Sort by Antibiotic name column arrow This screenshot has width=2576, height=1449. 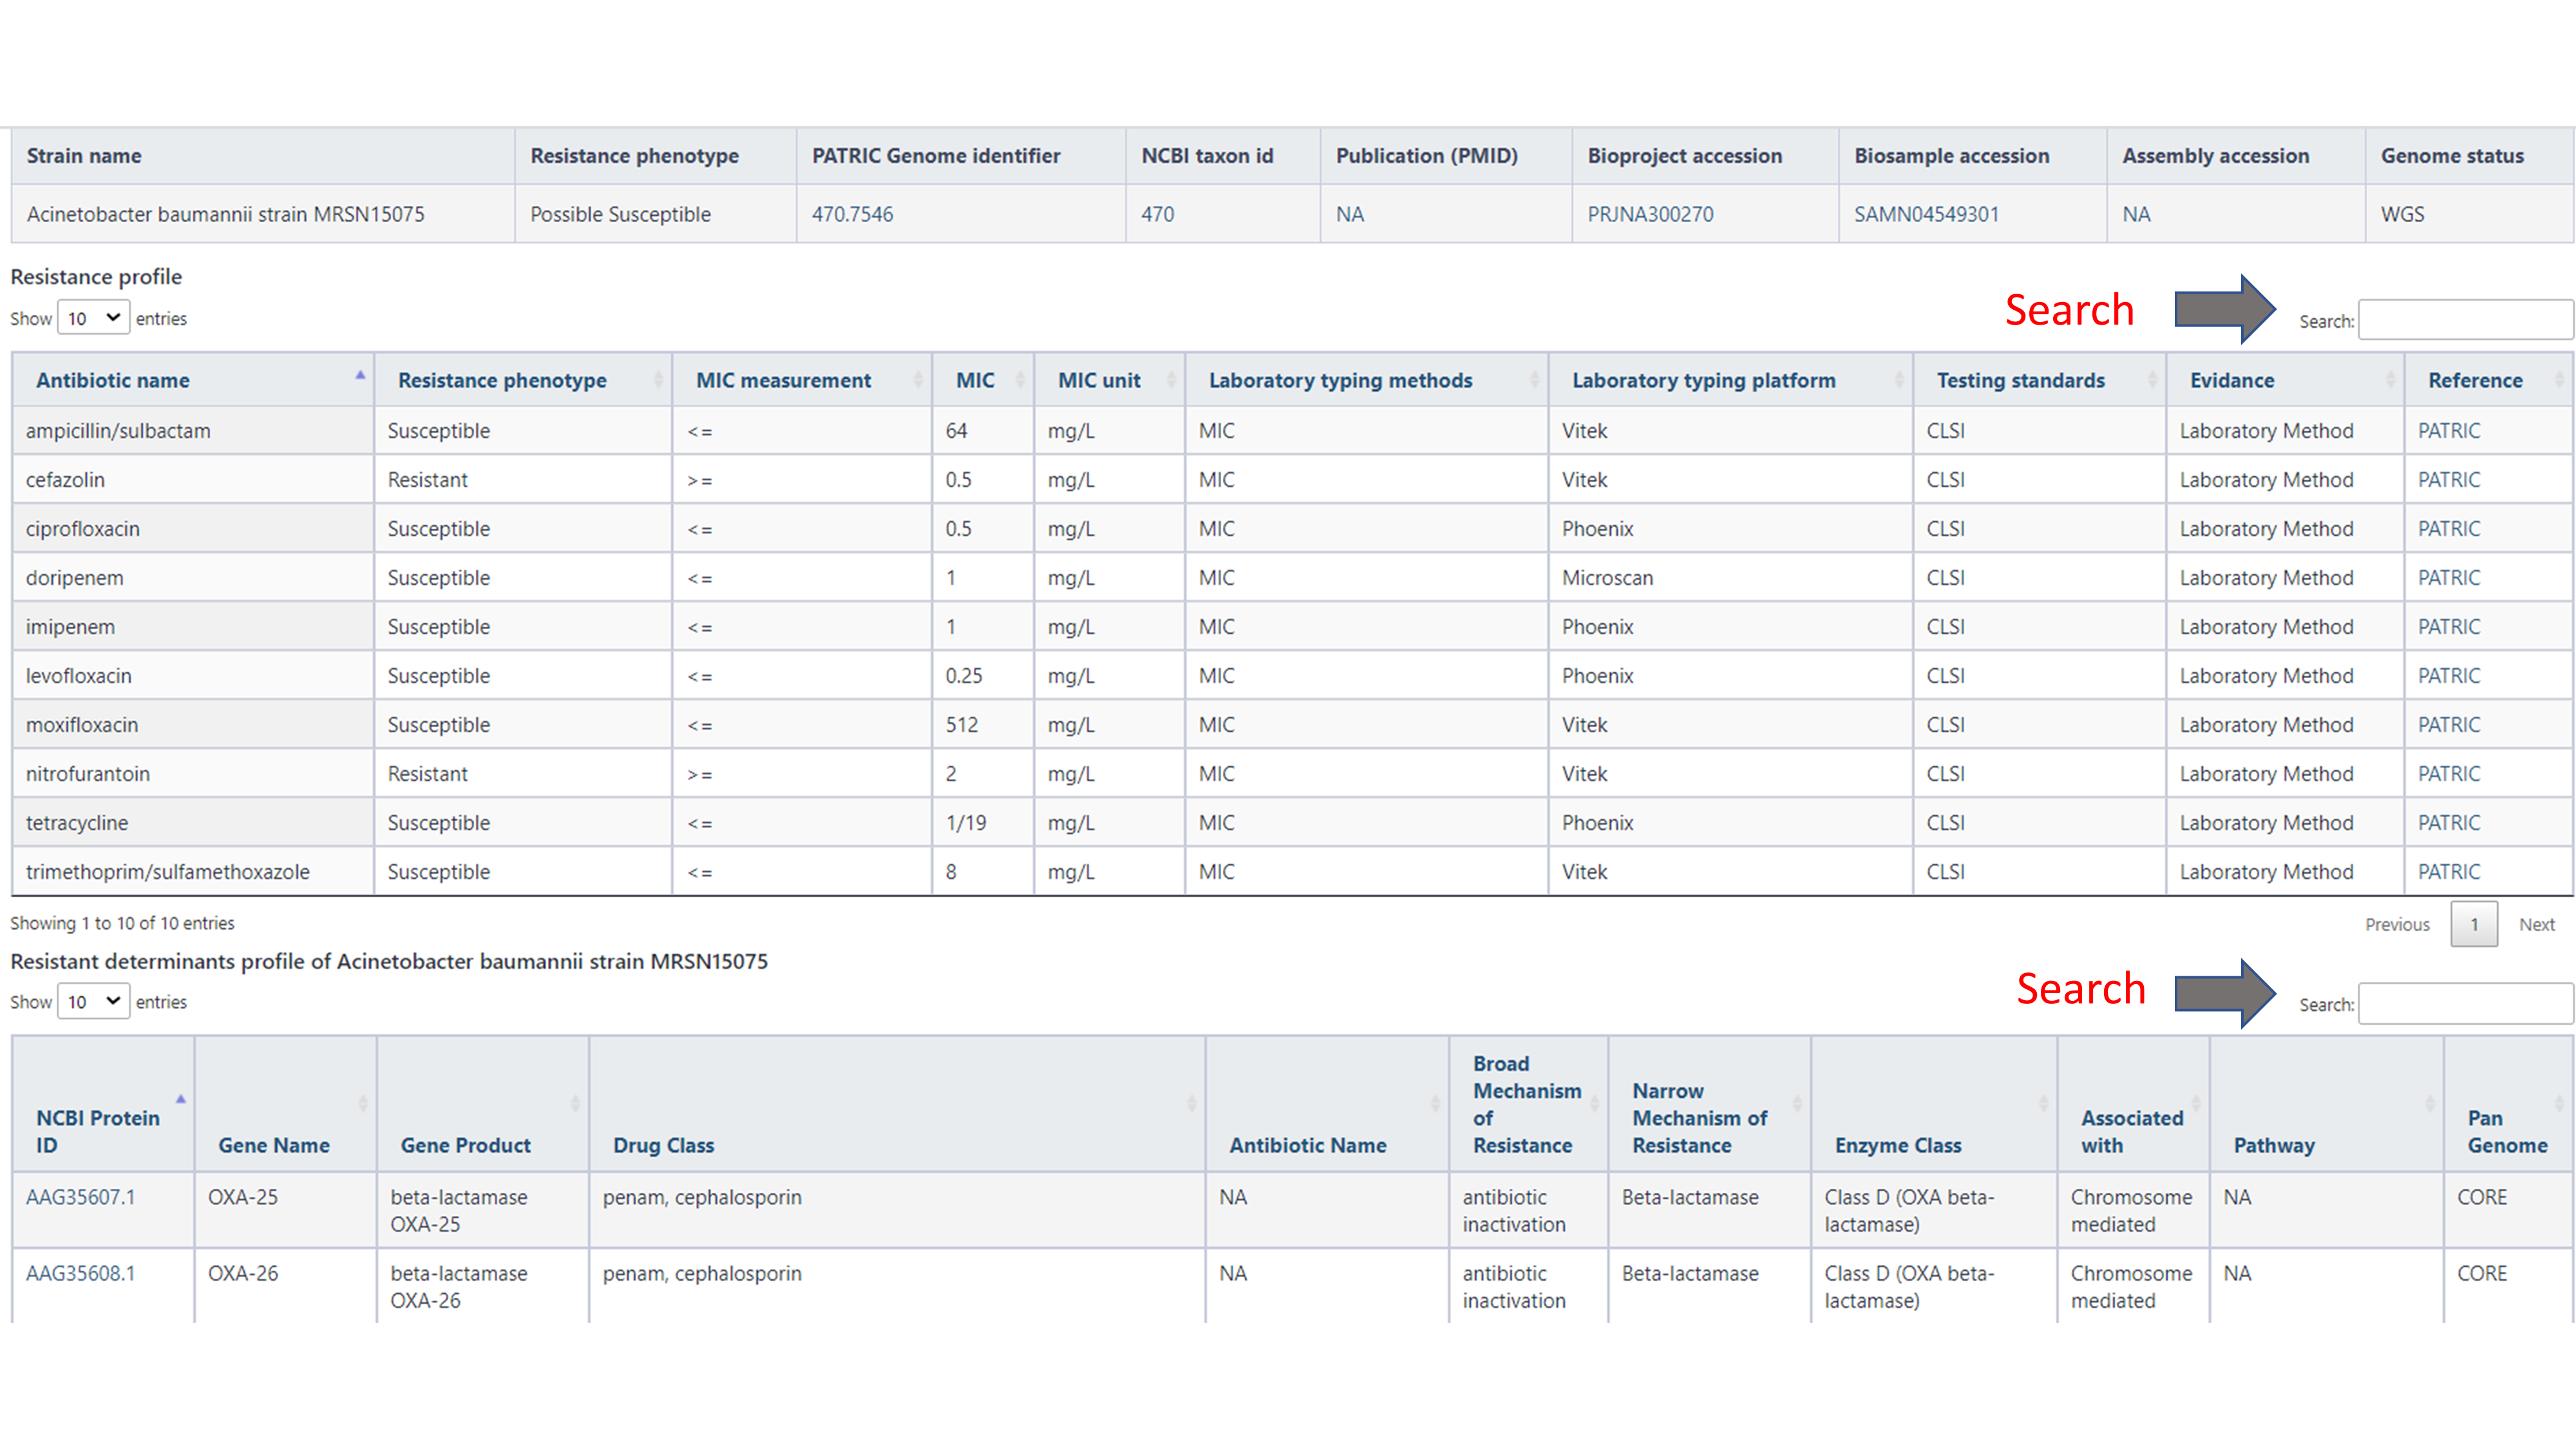(x=360, y=377)
